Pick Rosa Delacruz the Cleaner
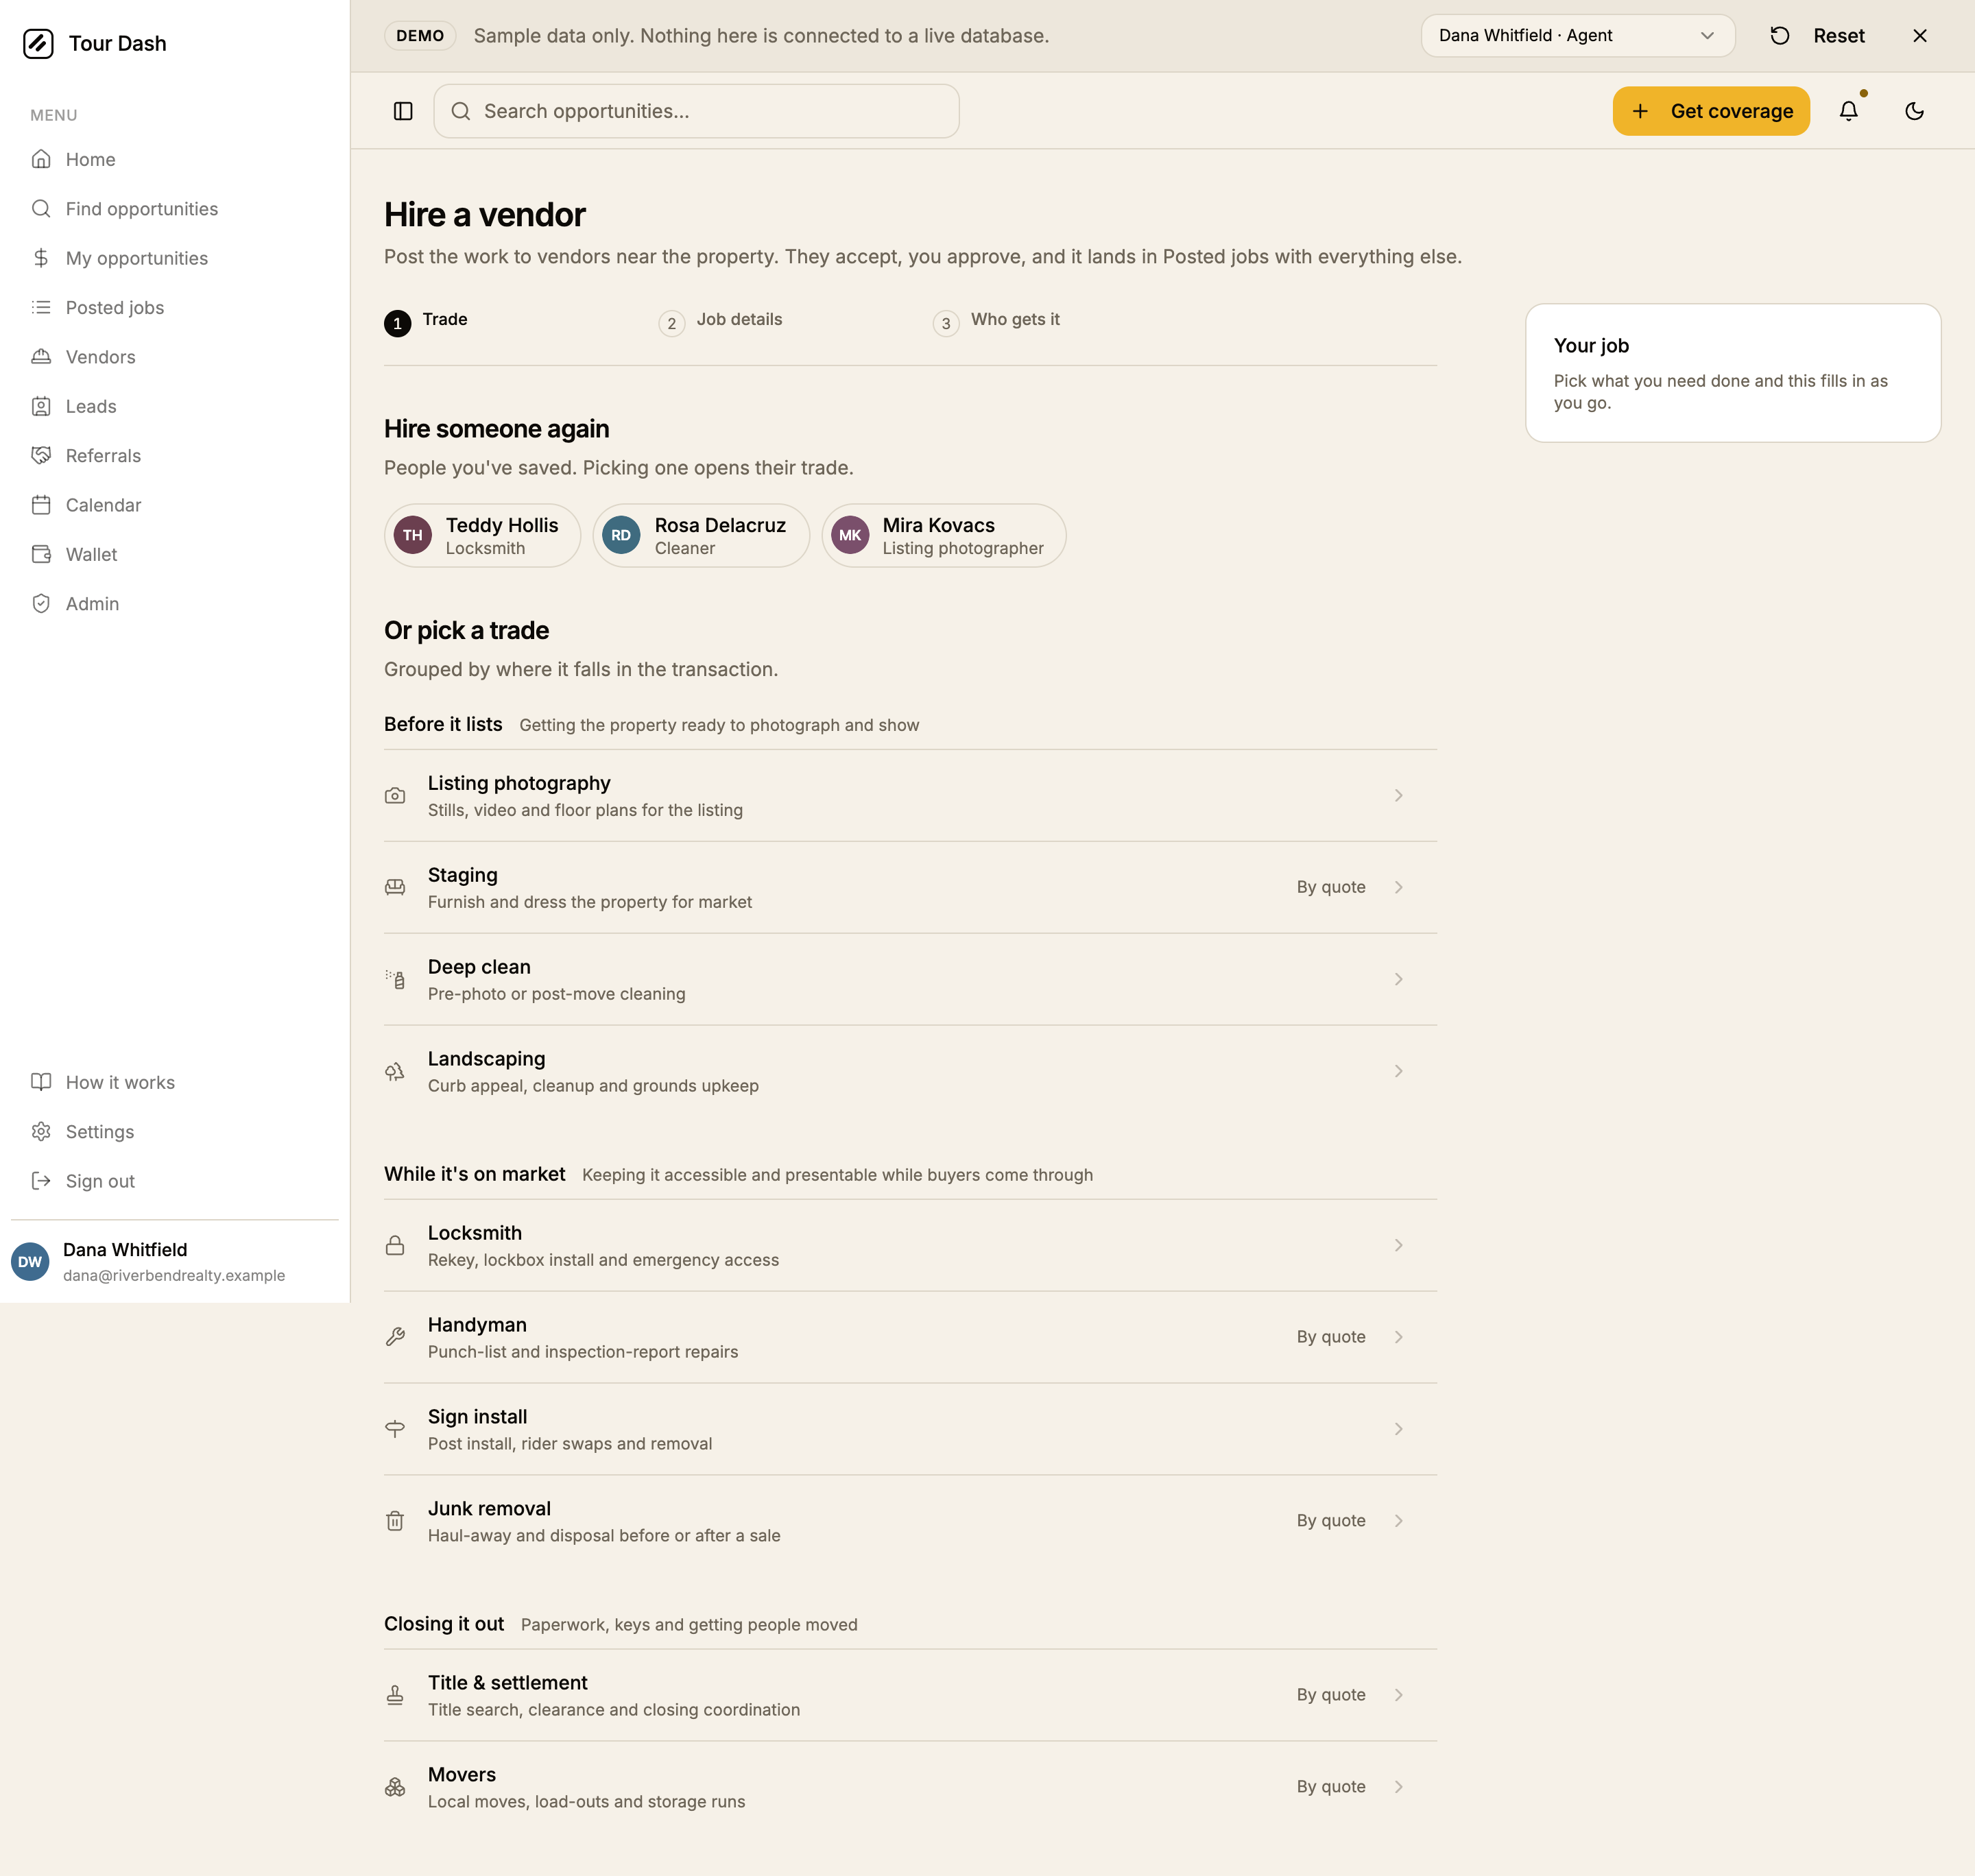This screenshot has width=1975, height=1876. tap(701, 536)
